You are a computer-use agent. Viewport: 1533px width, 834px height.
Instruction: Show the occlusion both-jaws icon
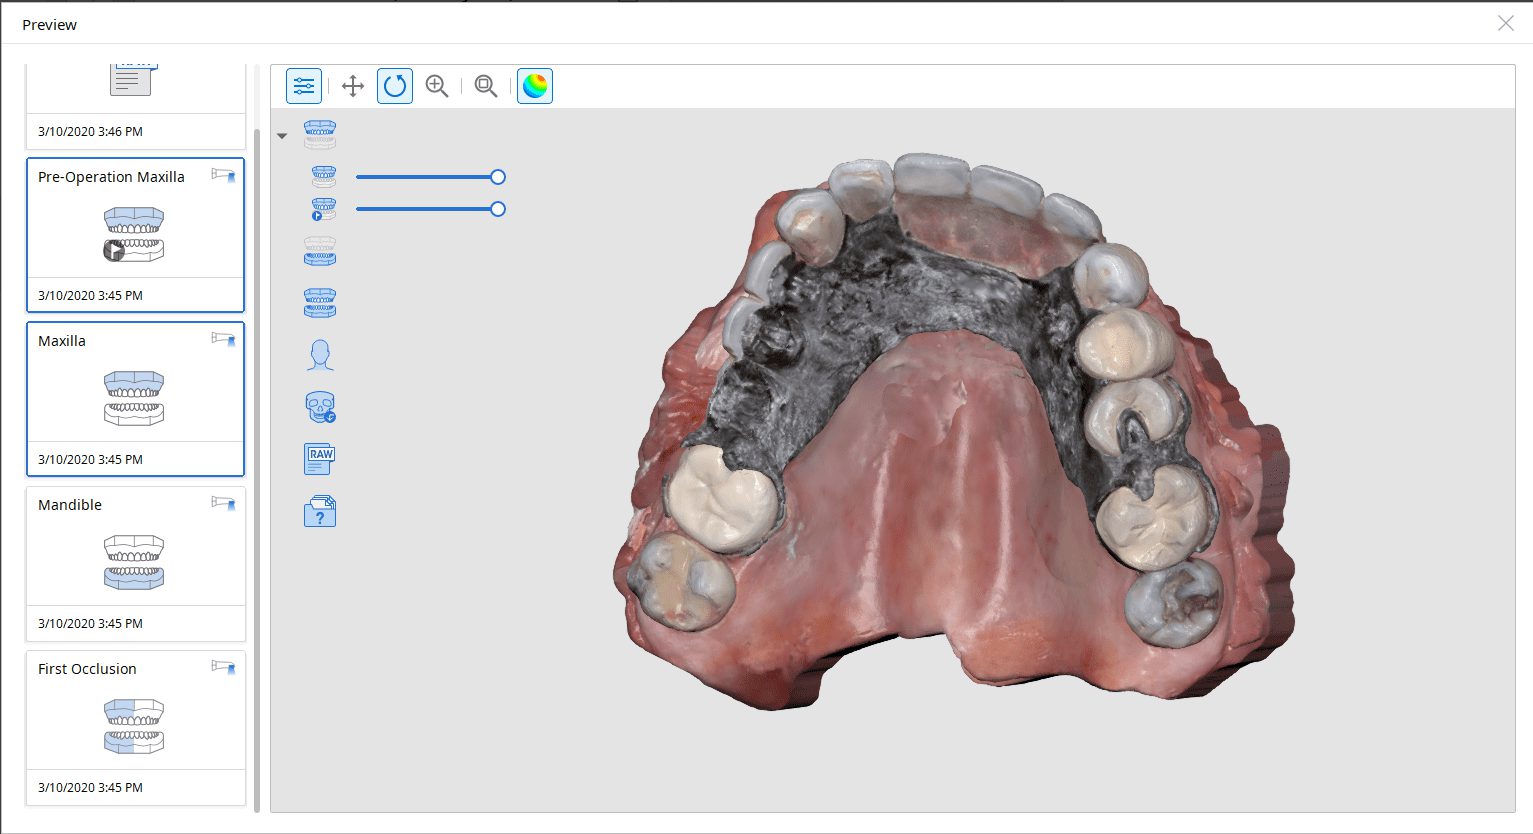pyautogui.click(x=320, y=302)
